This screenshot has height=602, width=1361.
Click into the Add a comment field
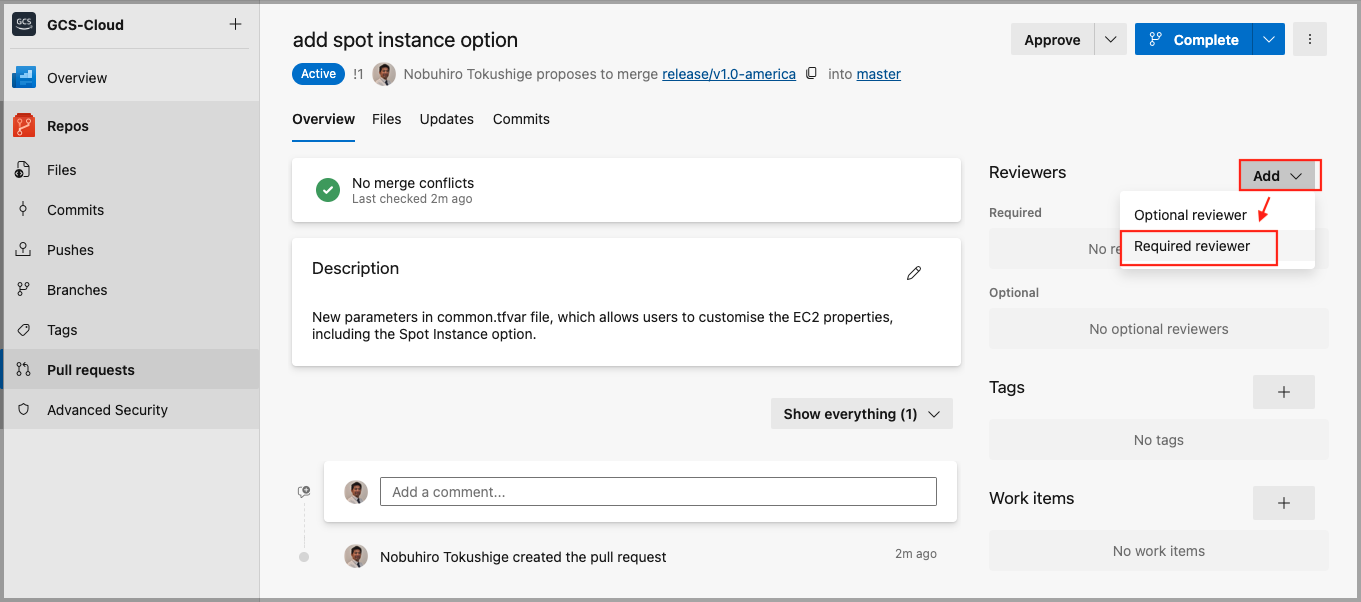pos(657,492)
